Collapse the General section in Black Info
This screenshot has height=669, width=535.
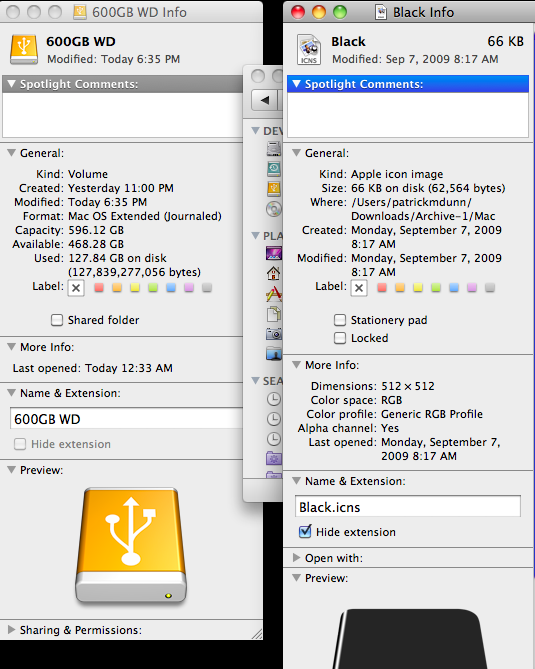(297, 153)
